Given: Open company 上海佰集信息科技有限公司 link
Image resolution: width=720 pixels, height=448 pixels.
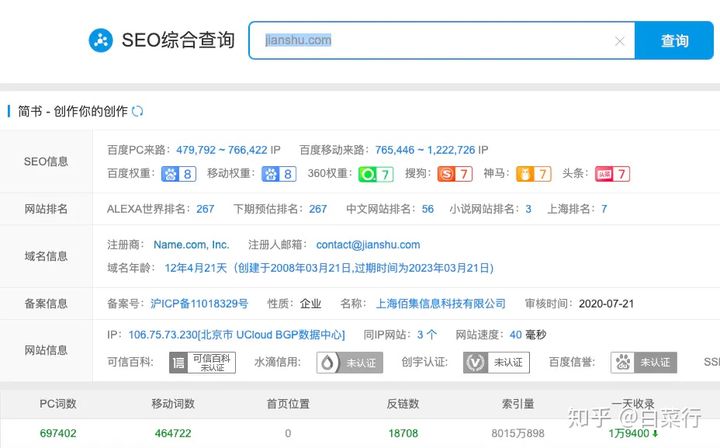Looking at the screenshot, I should pos(440,303).
